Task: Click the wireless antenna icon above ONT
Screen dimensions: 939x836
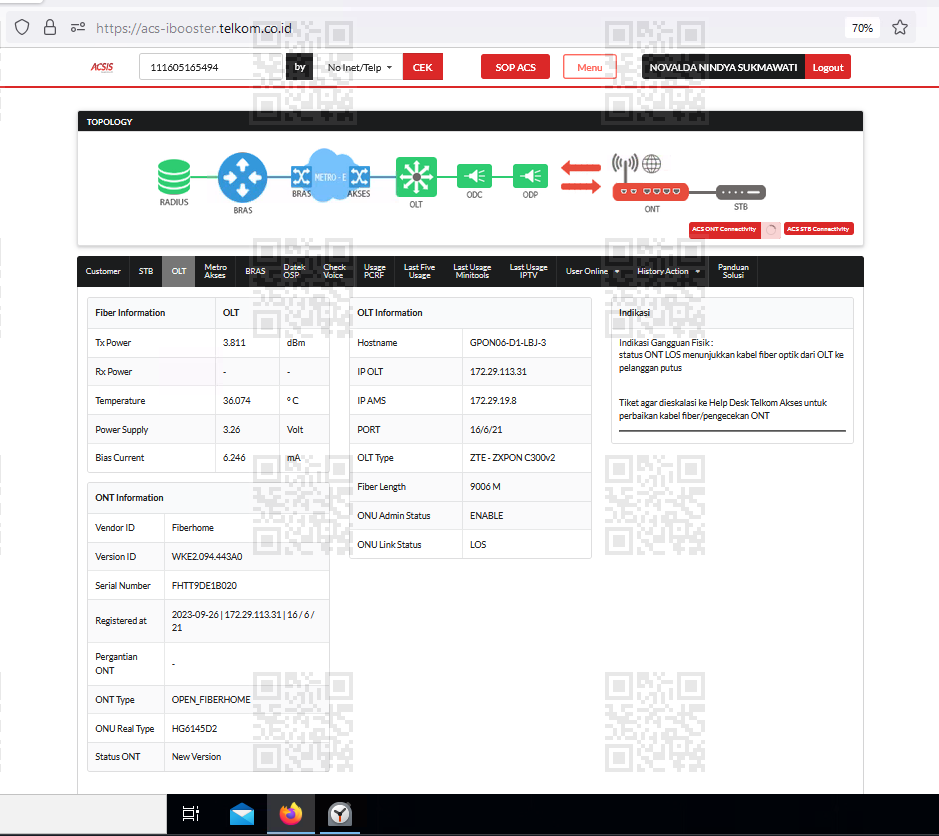Action: point(625,166)
